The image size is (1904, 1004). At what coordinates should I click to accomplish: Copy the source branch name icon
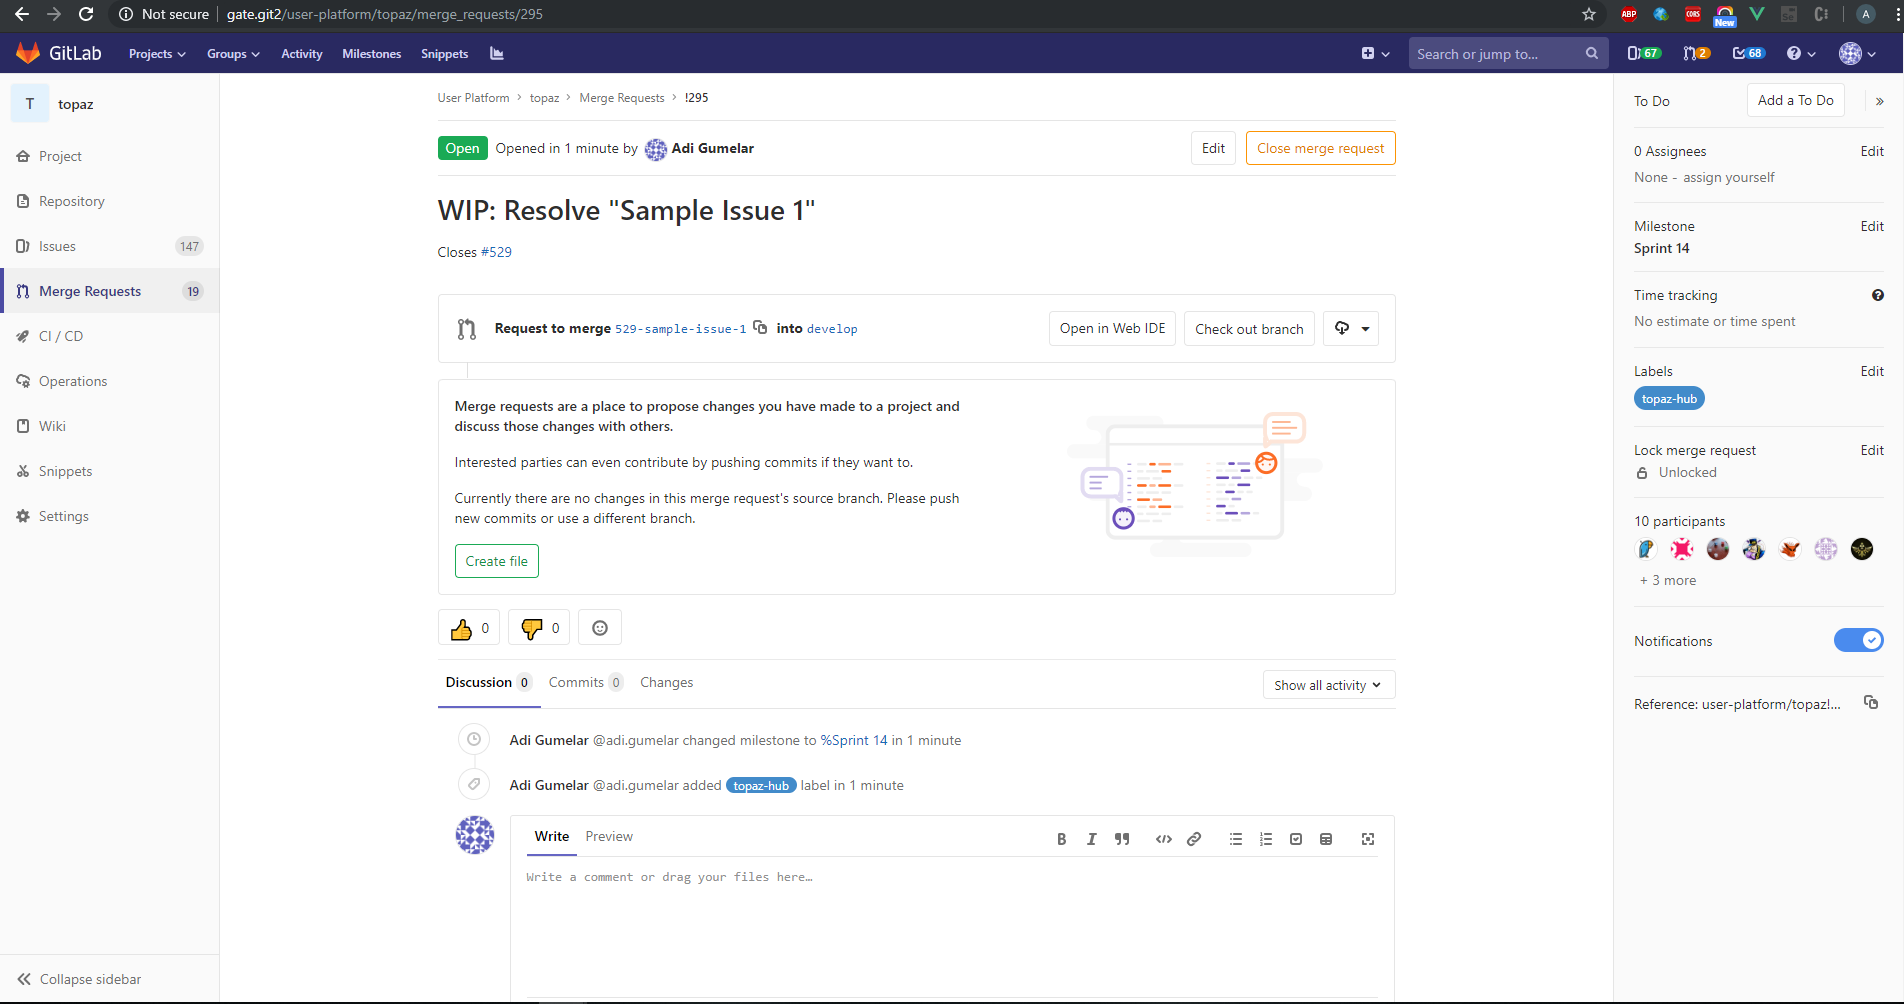760,328
